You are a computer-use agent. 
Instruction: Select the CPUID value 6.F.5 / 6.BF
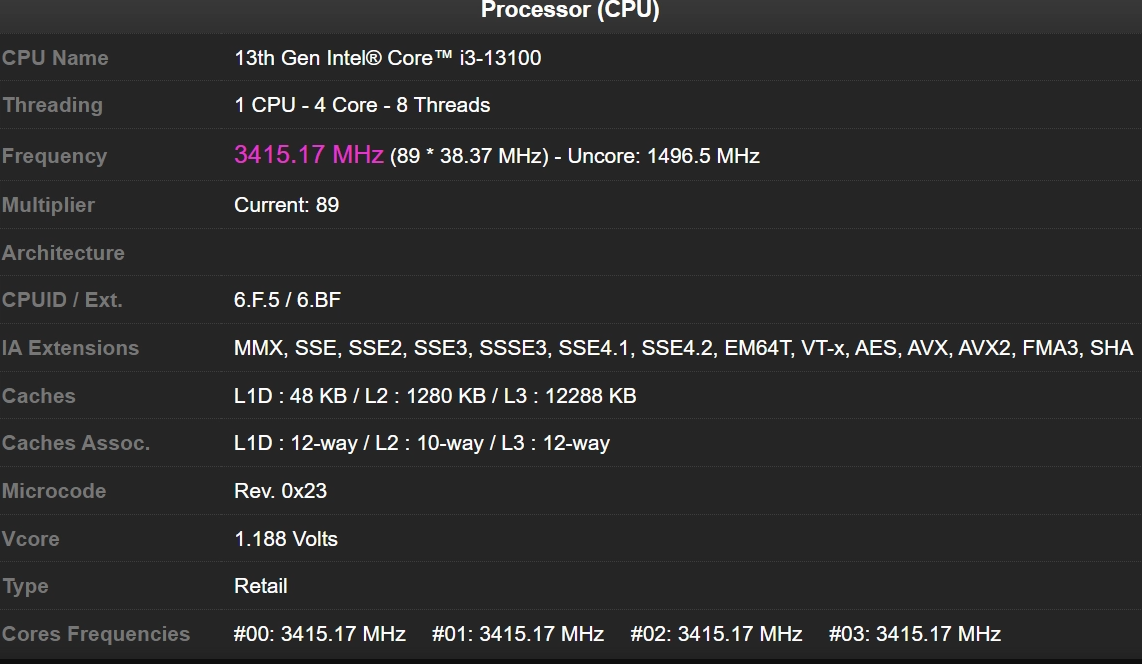point(287,300)
